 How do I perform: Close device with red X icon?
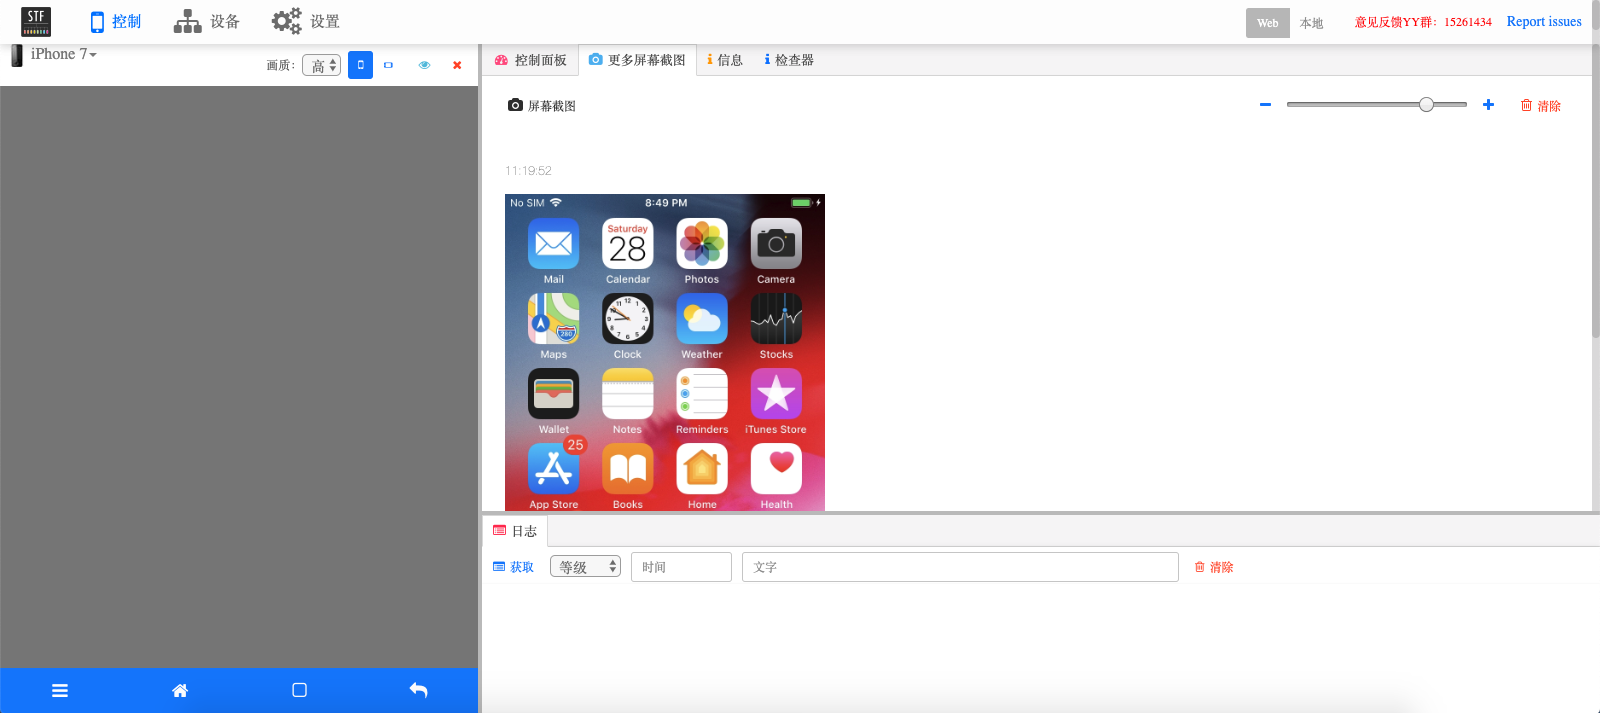[457, 65]
